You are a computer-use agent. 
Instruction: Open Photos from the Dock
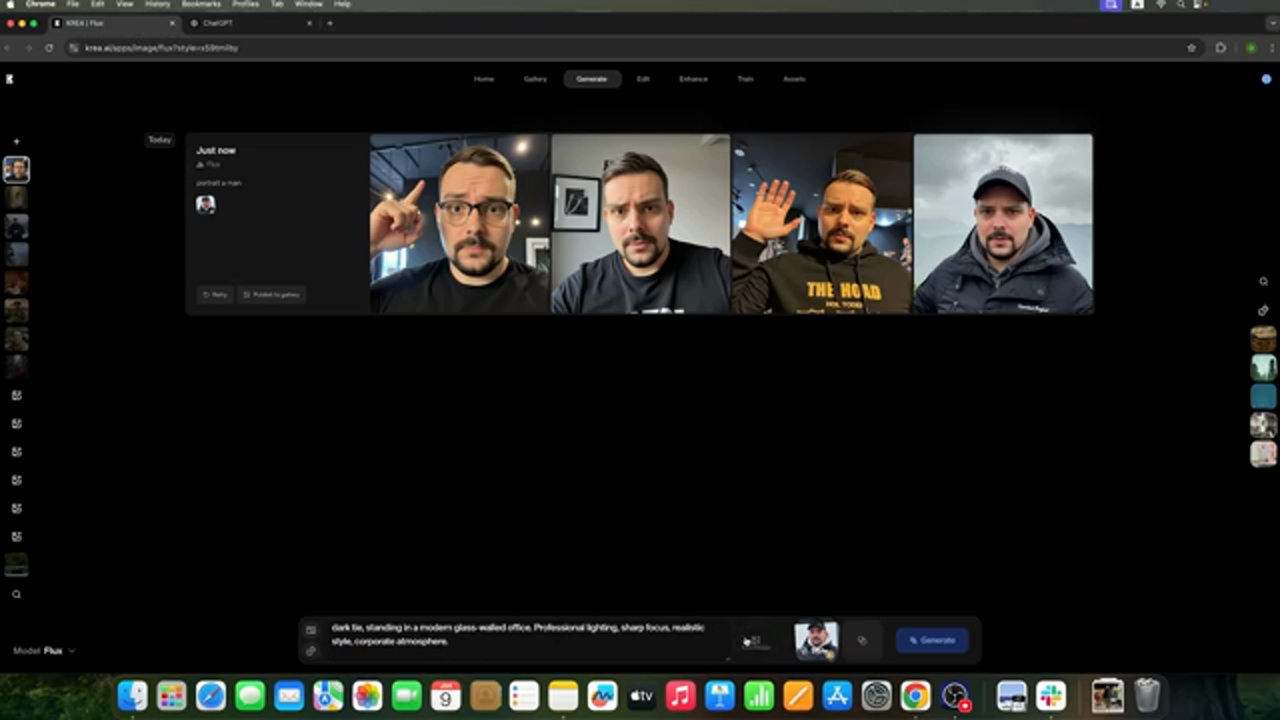[367, 695]
